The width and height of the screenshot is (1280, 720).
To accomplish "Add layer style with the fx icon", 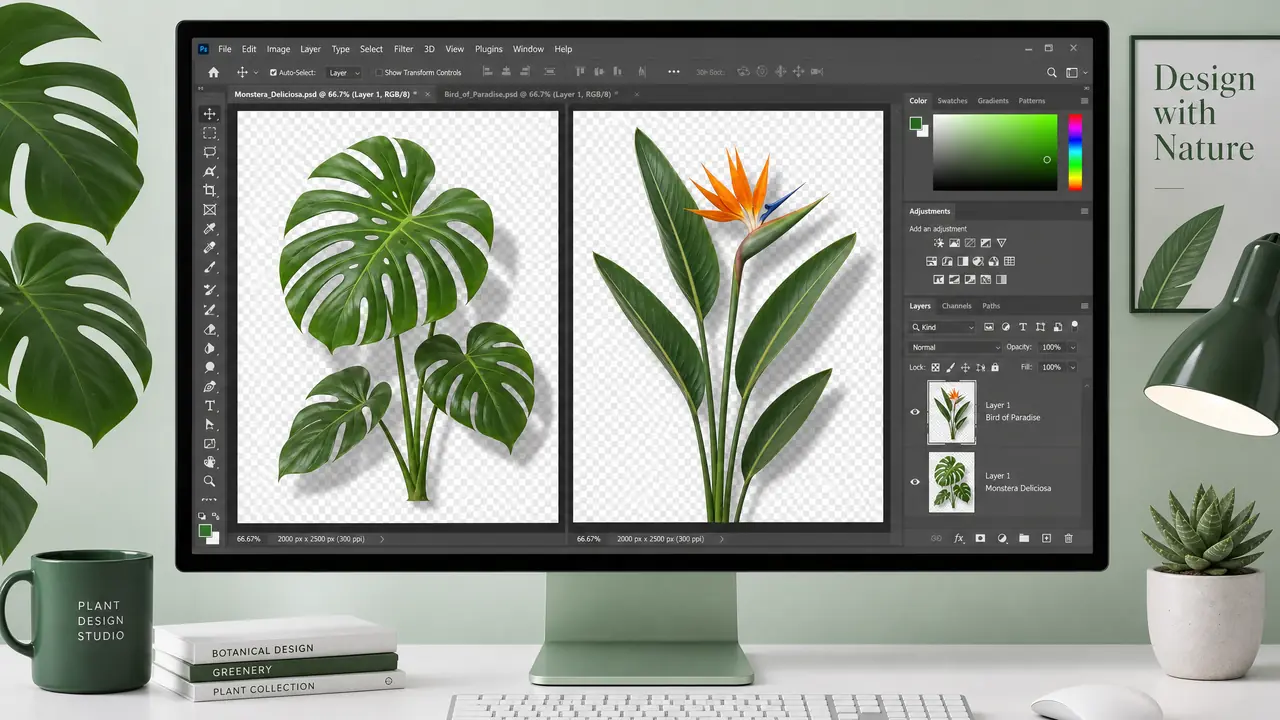I will [x=959, y=538].
